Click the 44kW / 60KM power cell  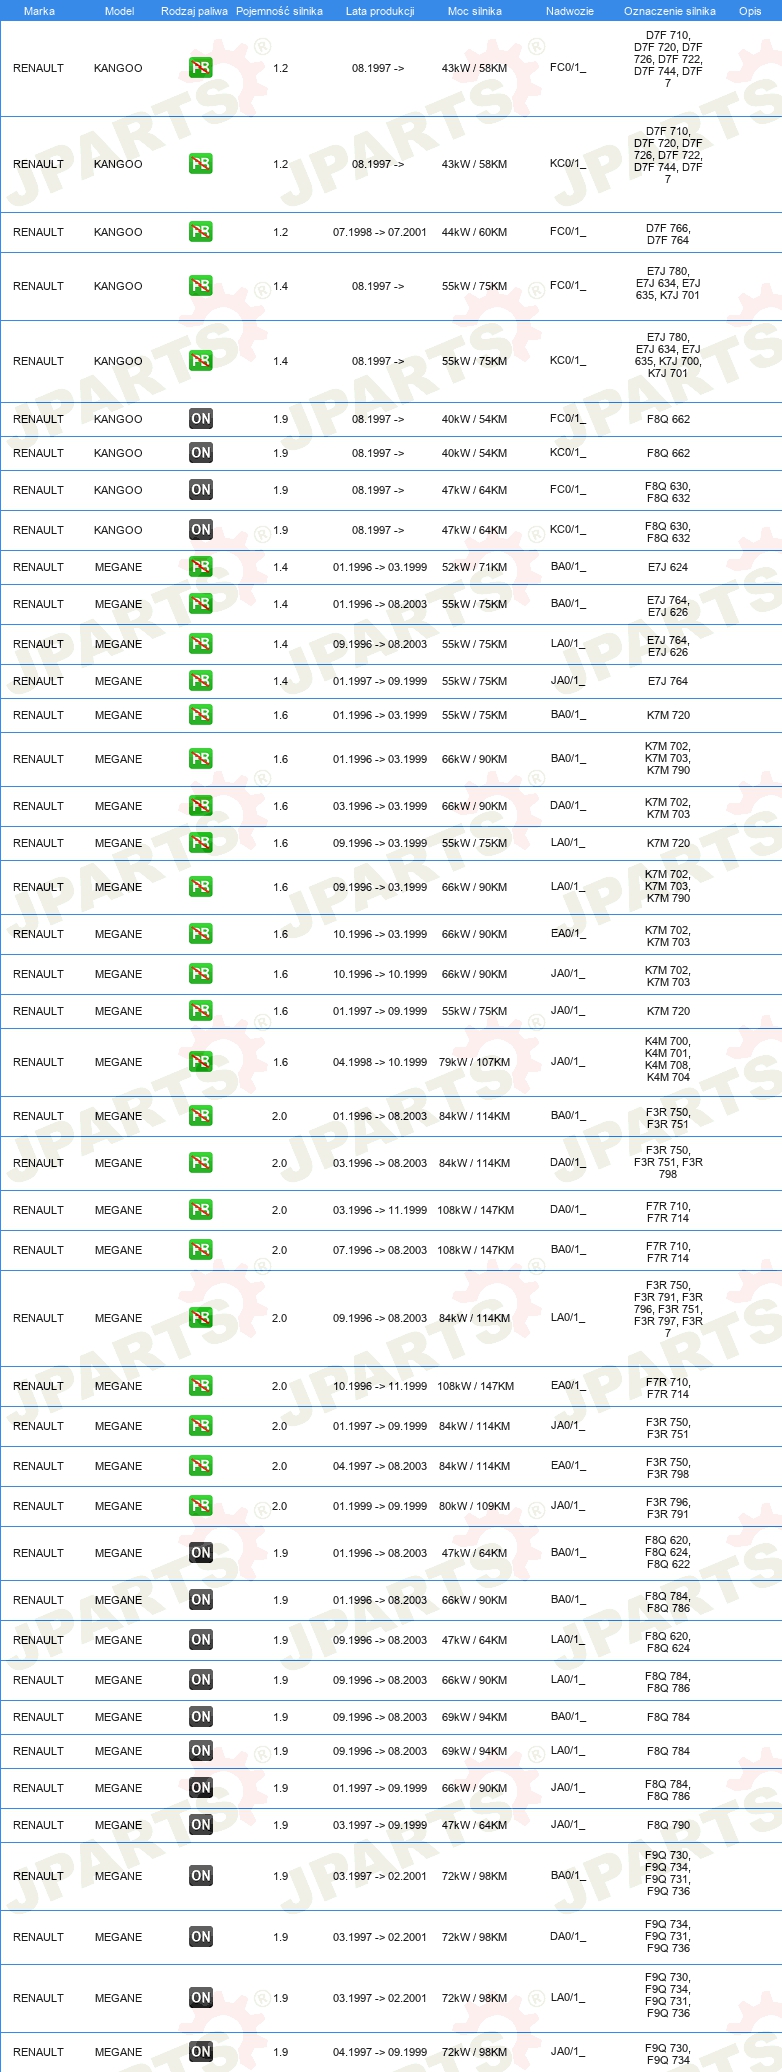coord(474,232)
